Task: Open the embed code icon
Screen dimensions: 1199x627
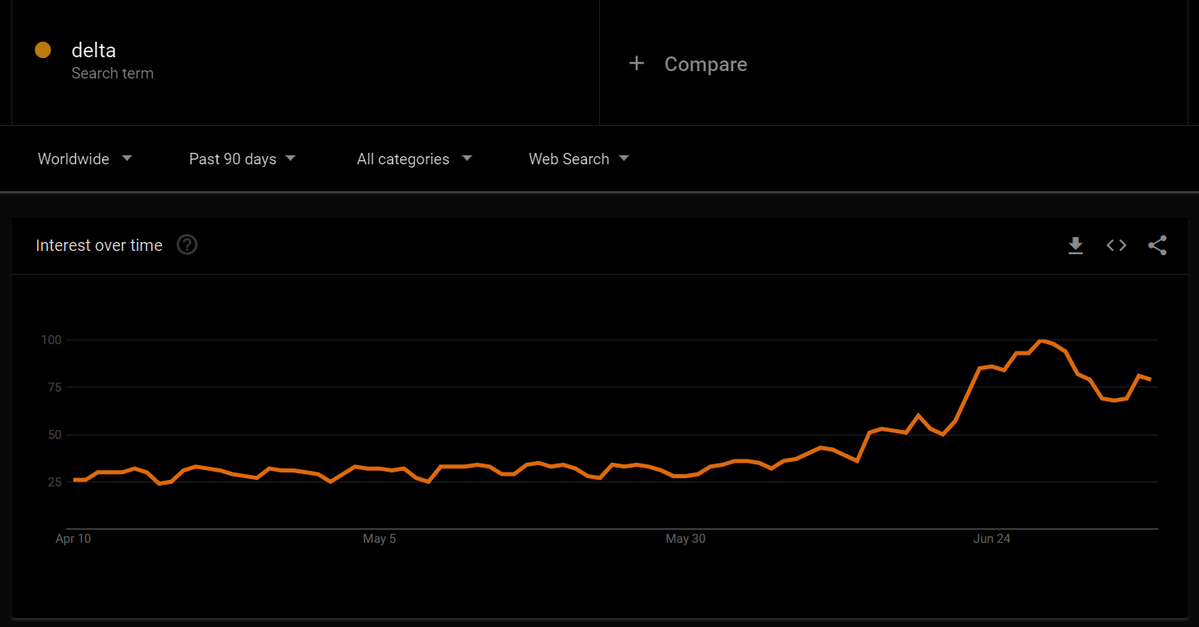Action: (x=1116, y=245)
